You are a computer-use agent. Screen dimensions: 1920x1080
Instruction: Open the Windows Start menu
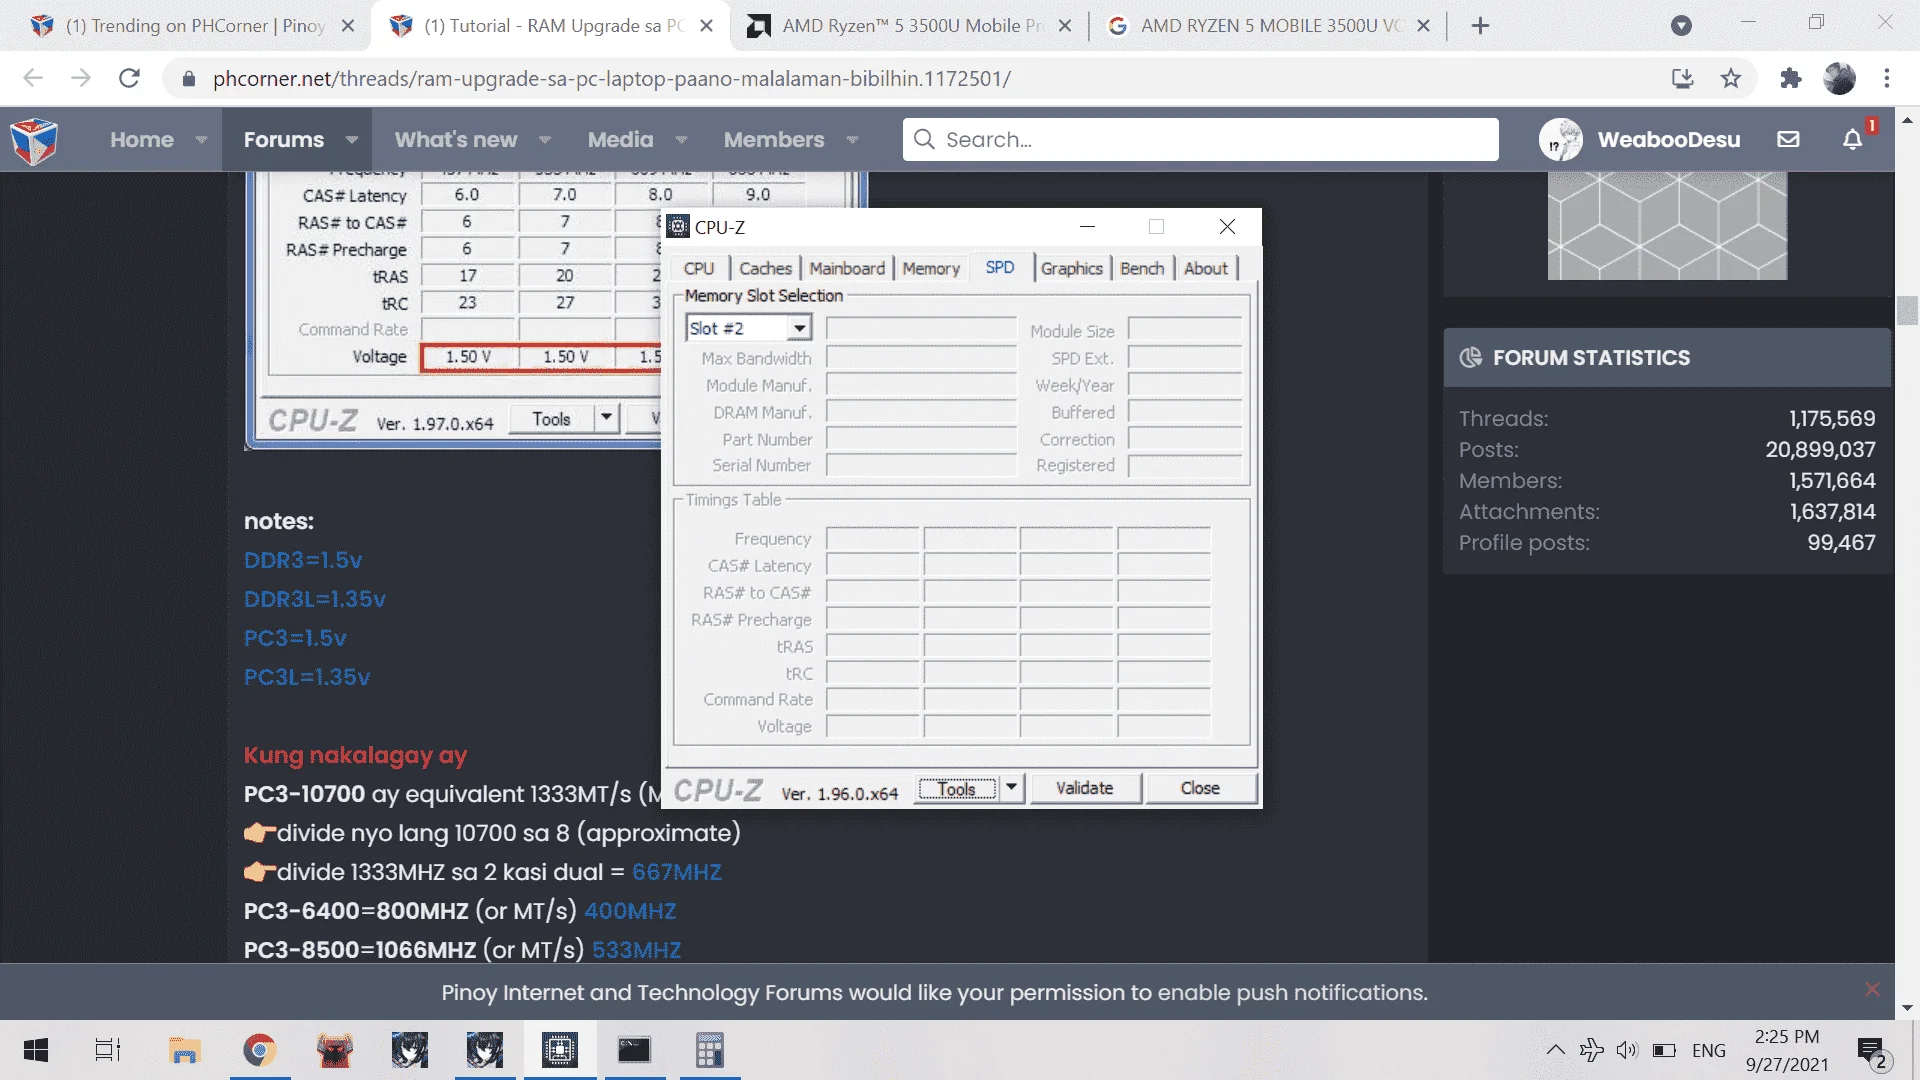click(36, 1050)
